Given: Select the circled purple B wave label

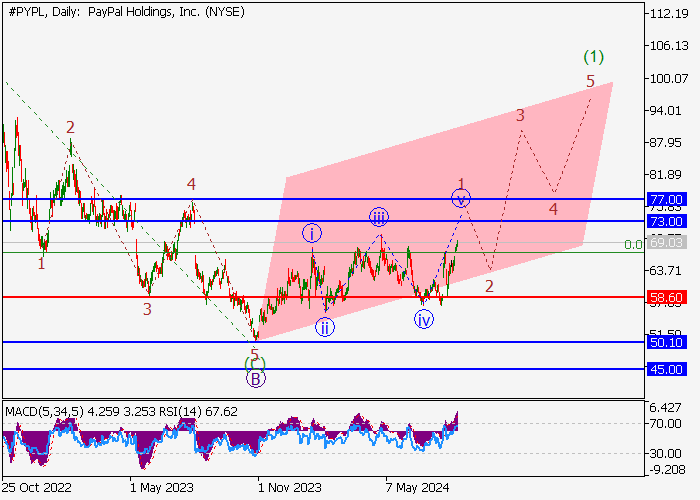Looking at the screenshot, I should 256,379.
